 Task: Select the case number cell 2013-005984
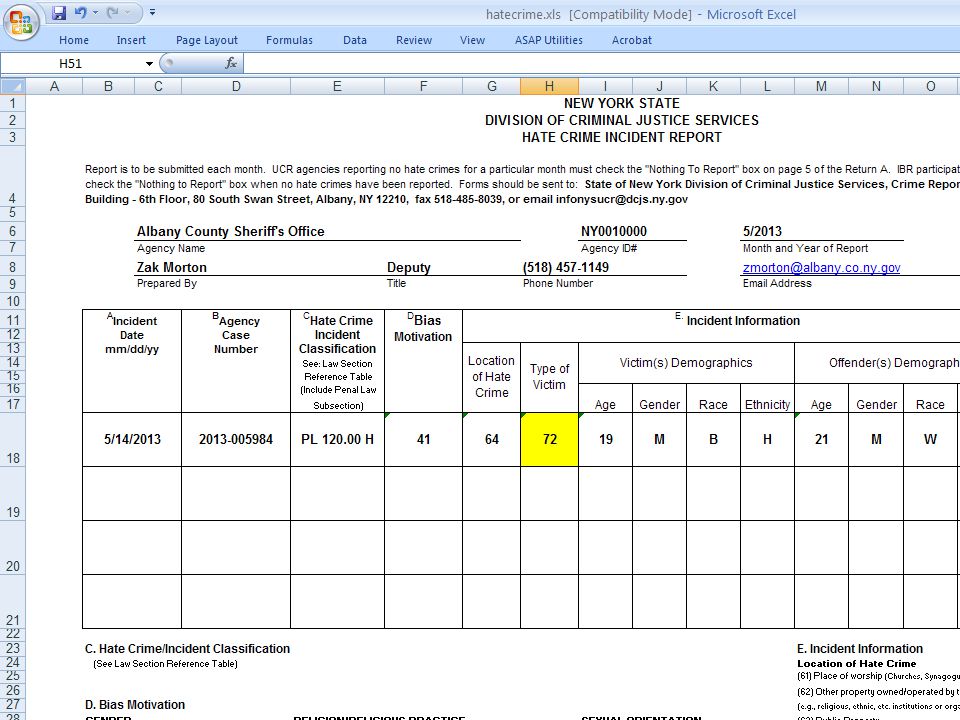[x=236, y=440]
